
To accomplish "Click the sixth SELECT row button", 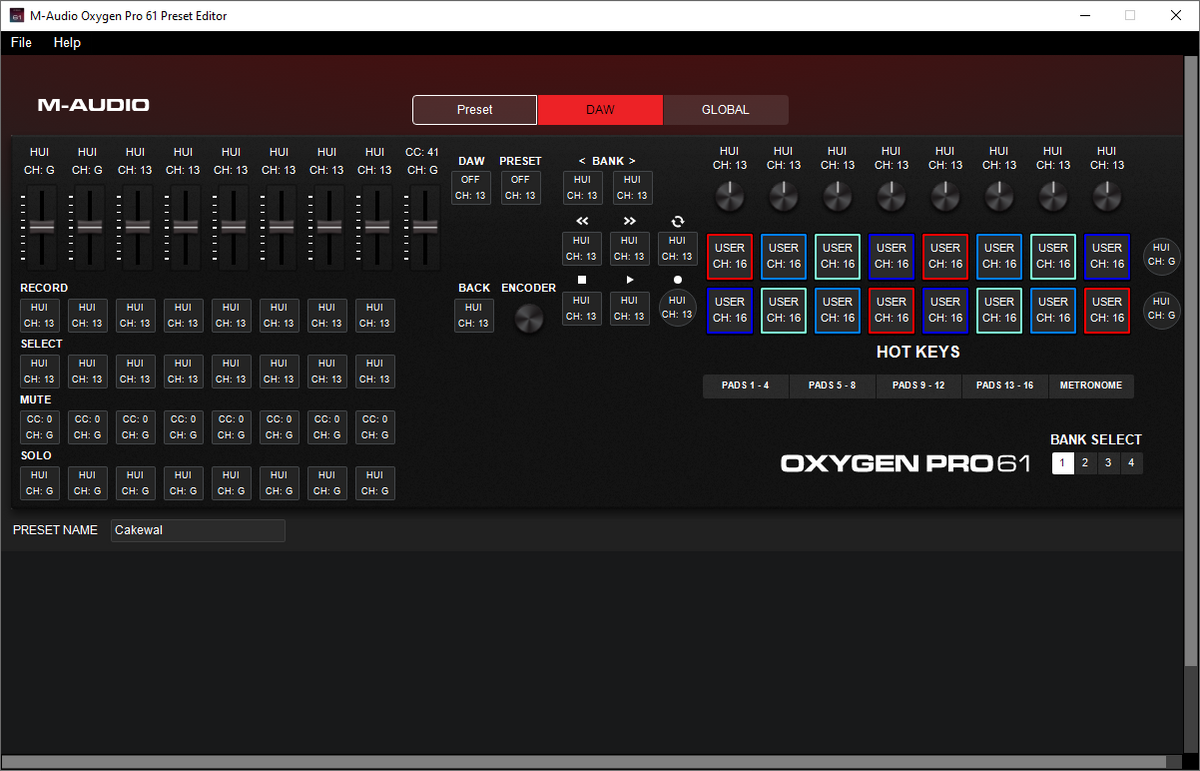I will tap(279, 372).
